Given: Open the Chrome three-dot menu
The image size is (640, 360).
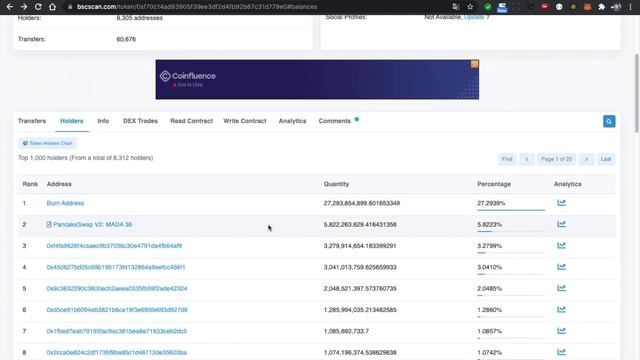Looking at the screenshot, I should coord(630,7).
